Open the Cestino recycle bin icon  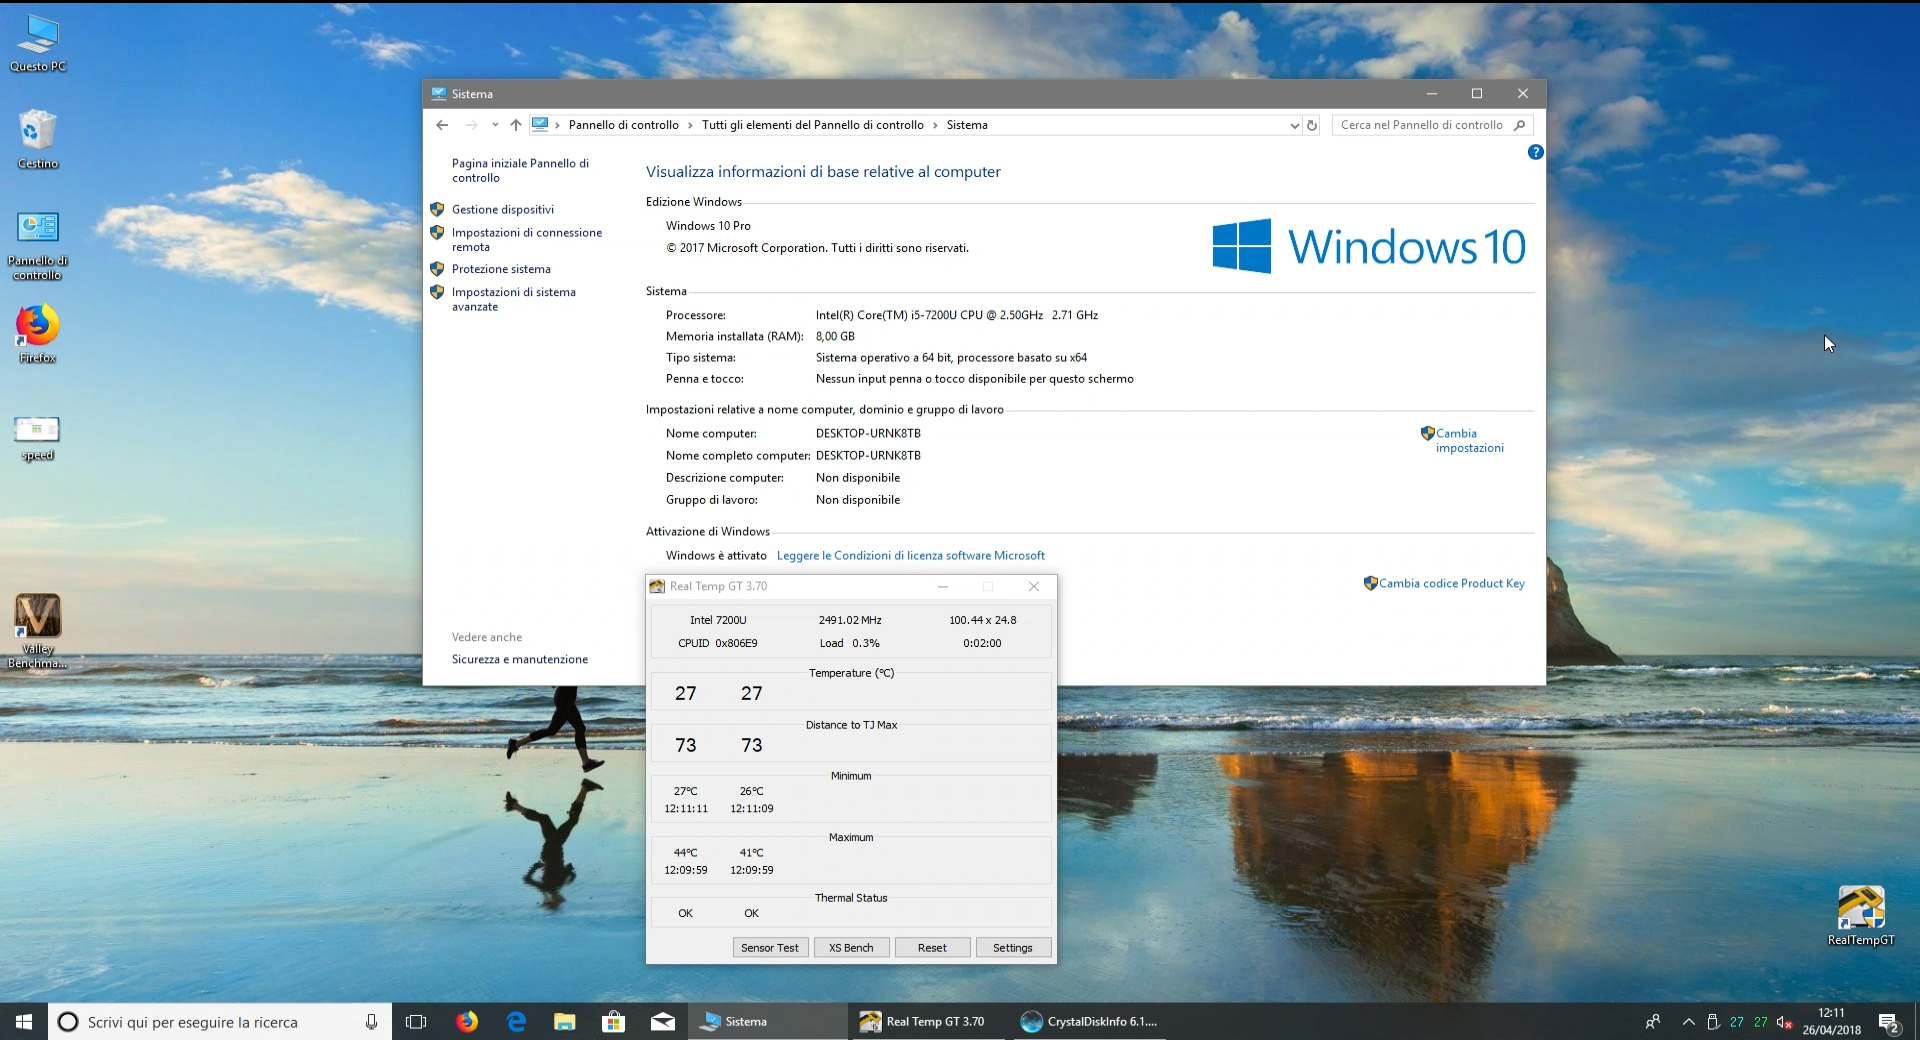(x=38, y=139)
